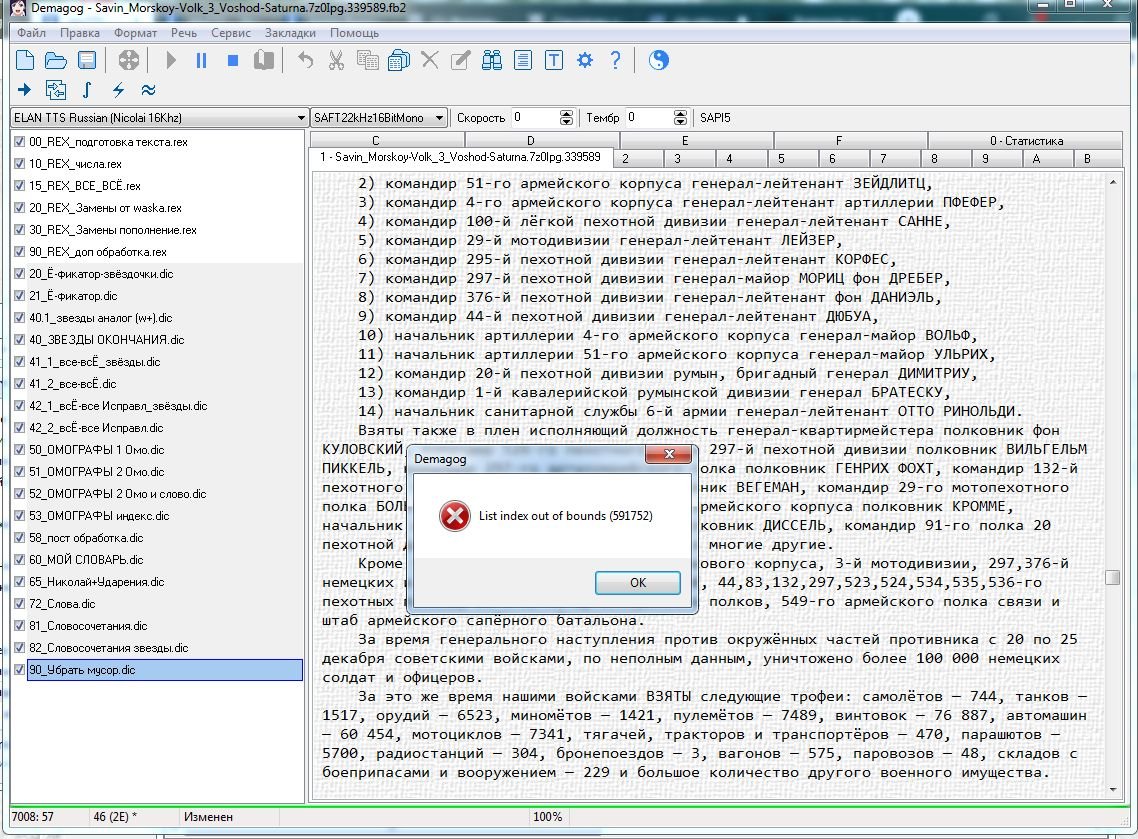Click the open book icon
The image size is (1138, 839).
point(263,60)
